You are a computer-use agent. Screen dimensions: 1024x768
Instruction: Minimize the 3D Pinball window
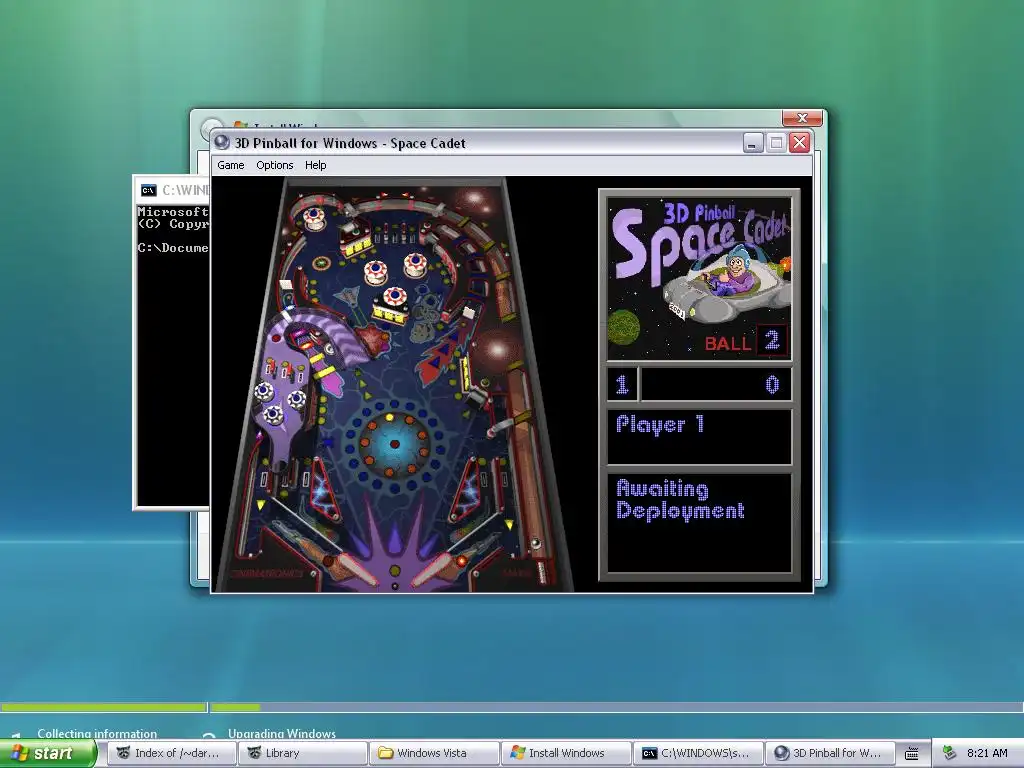point(753,142)
